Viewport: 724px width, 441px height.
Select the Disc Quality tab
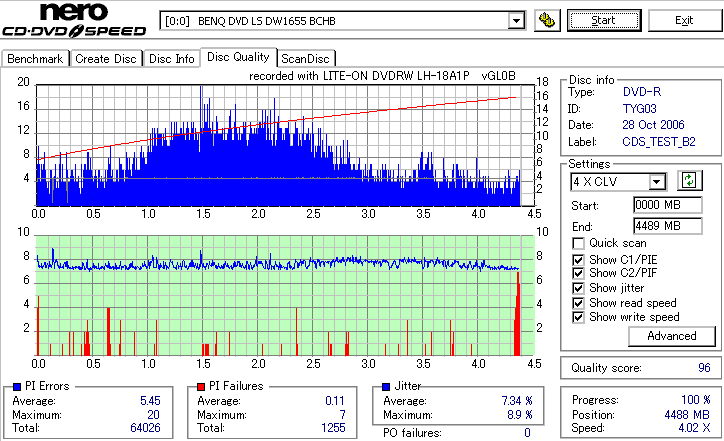coord(238,57)
